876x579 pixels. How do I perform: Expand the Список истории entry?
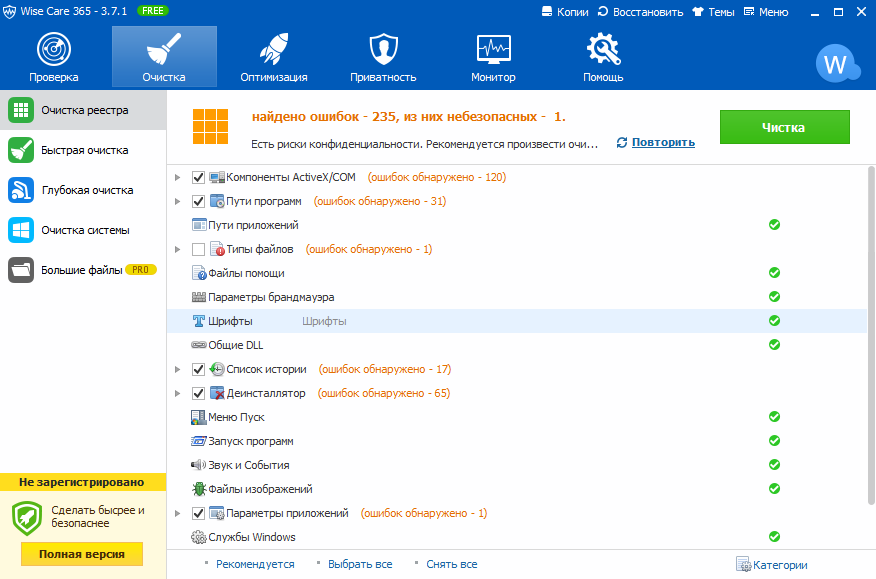coord(178,369)
